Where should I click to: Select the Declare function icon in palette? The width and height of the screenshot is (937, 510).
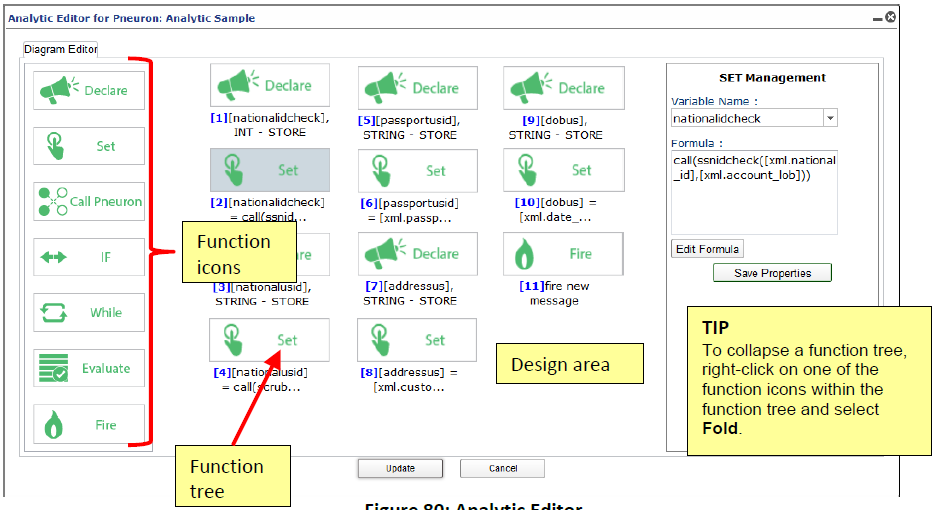pyautogui.click(x=88, y=90)
